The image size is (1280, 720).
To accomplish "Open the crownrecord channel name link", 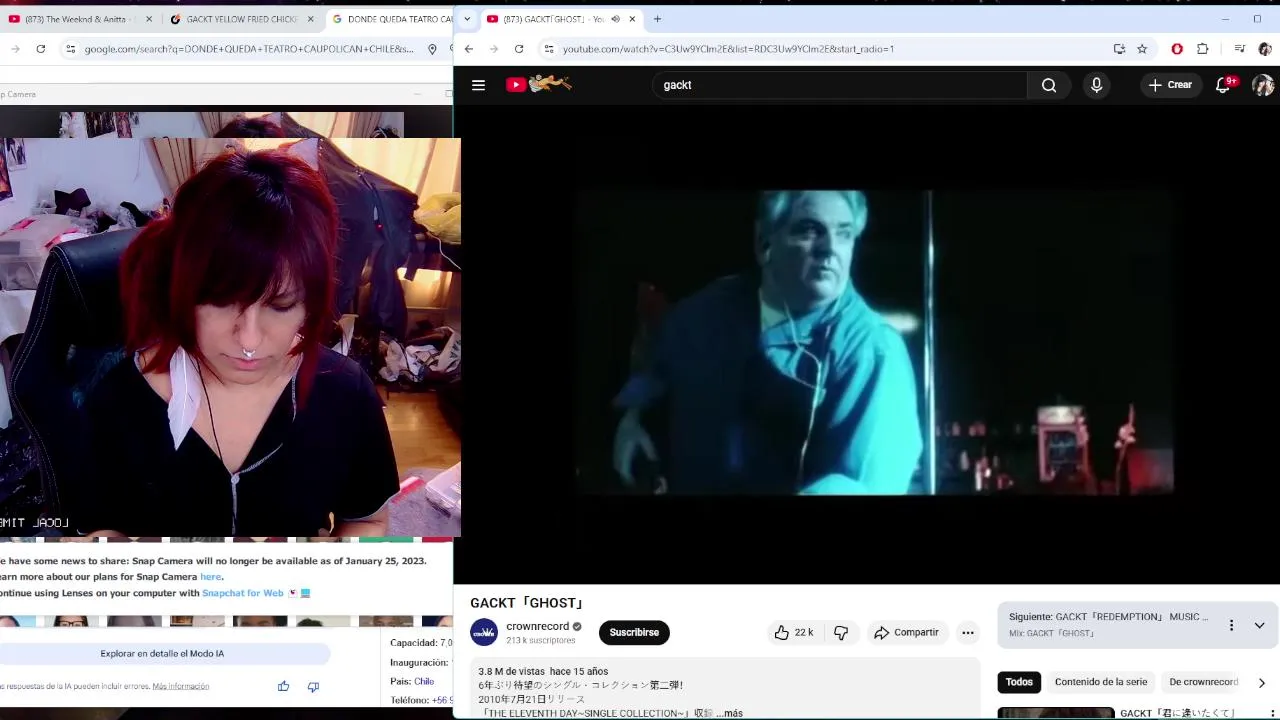I will pyautogui.click(x=537, y=626).
